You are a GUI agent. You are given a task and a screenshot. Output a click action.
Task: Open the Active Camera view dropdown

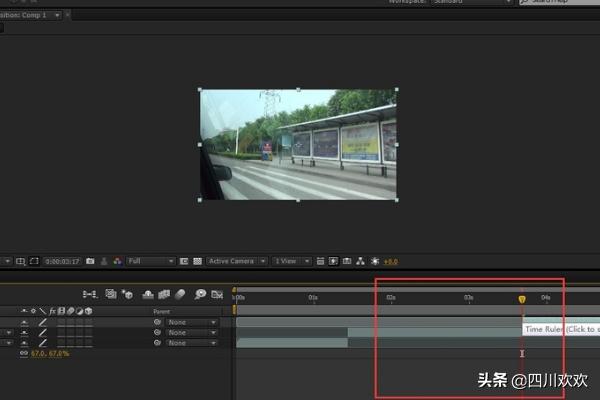[x=237, y=261]
